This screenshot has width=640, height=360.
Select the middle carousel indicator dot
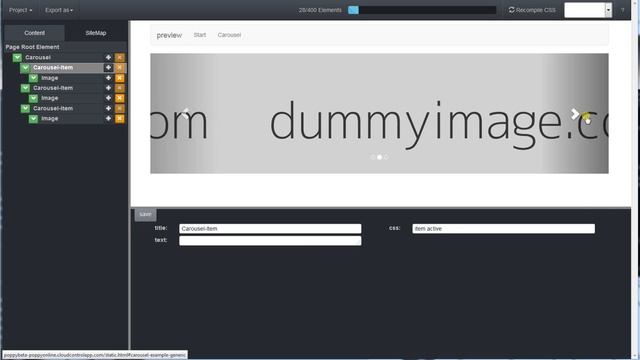click(x=380, y=157)
